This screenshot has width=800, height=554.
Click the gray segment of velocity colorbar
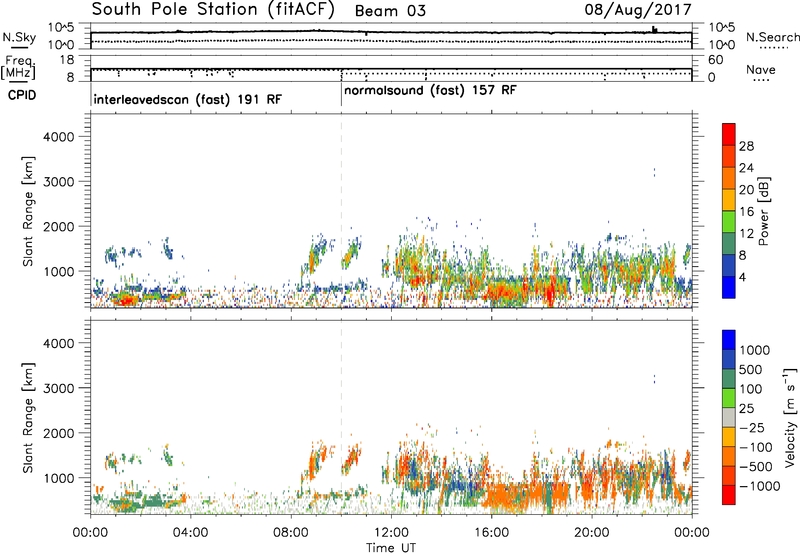(x=729, y=417)
